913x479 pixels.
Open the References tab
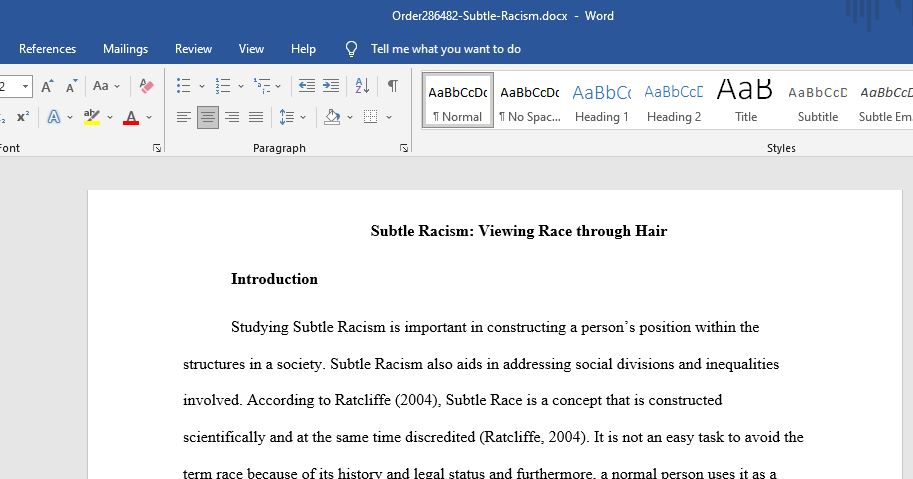point(47,49)
